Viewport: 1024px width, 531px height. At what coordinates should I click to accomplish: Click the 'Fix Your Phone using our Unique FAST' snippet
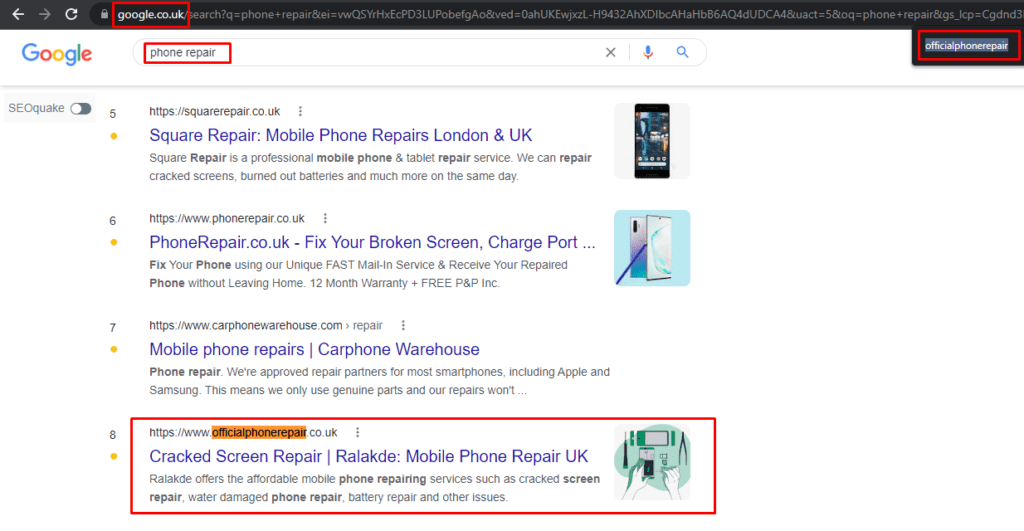[359, 274]
